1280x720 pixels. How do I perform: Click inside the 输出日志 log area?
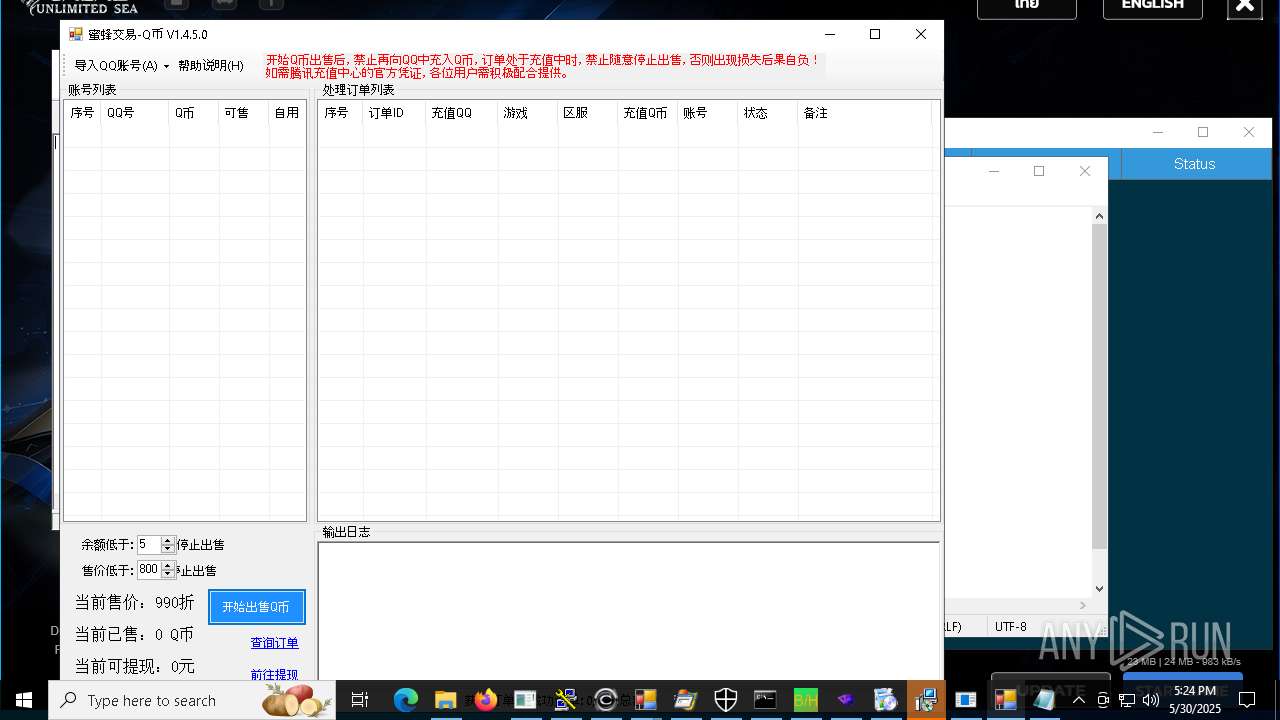(628, 612)
